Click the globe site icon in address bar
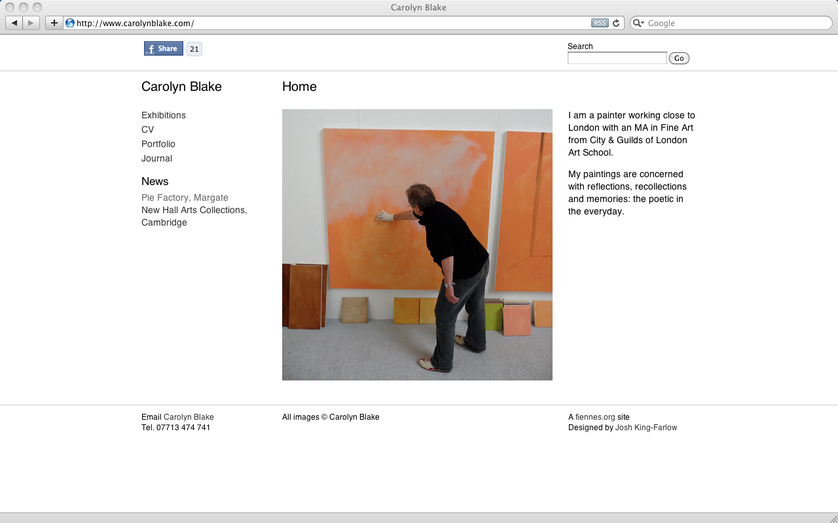Screen dimensions: 838x523 coord(69,23)
